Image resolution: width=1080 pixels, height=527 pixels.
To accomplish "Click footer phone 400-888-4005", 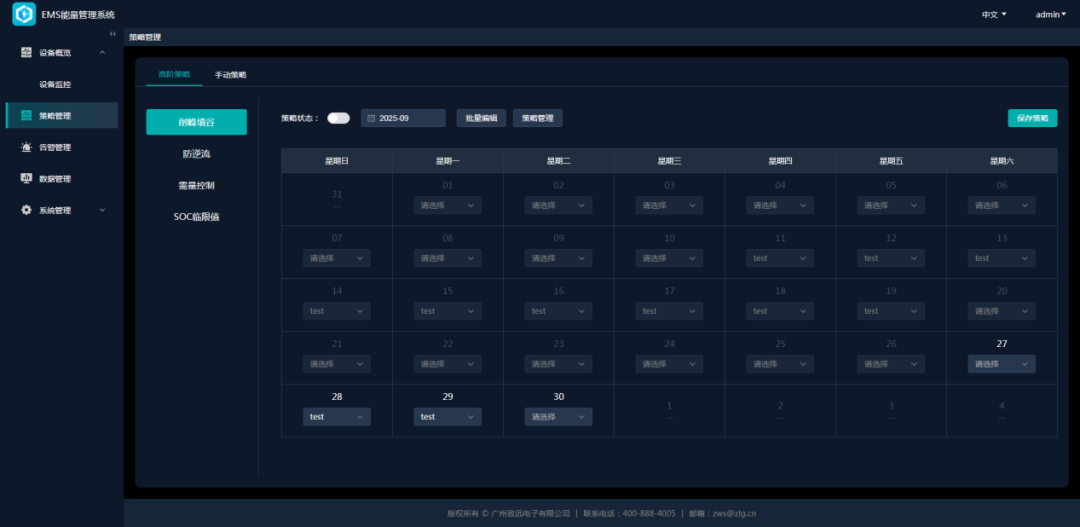I will tap(649, 513).
